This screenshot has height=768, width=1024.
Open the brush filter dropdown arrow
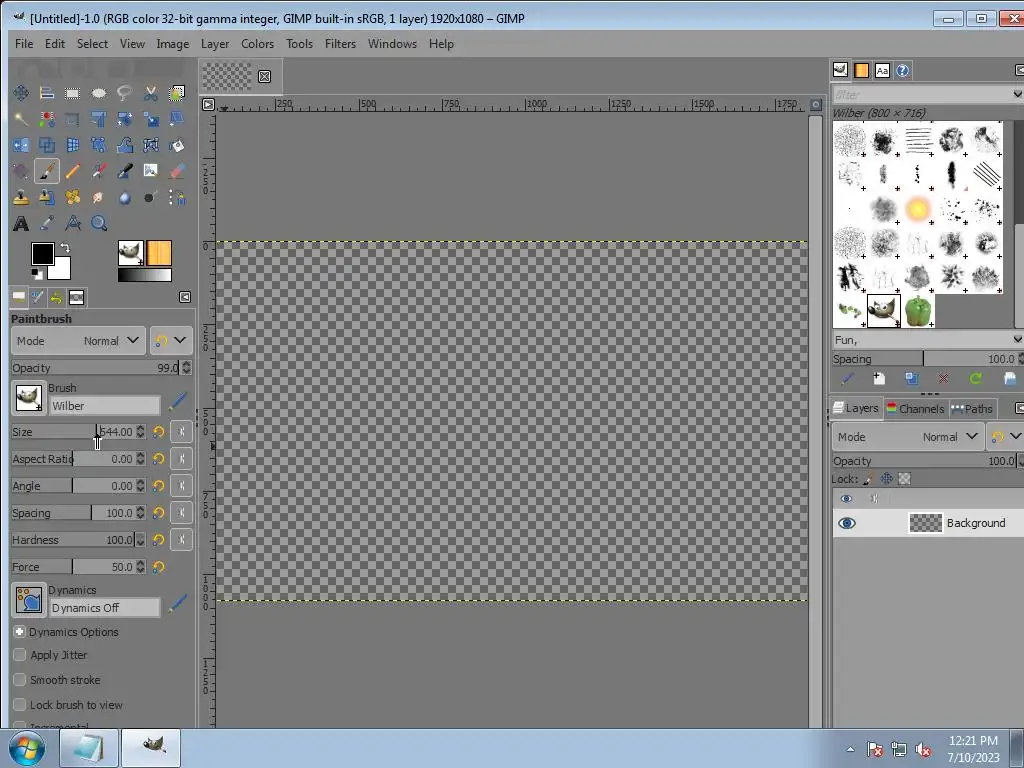point(1017,95)
